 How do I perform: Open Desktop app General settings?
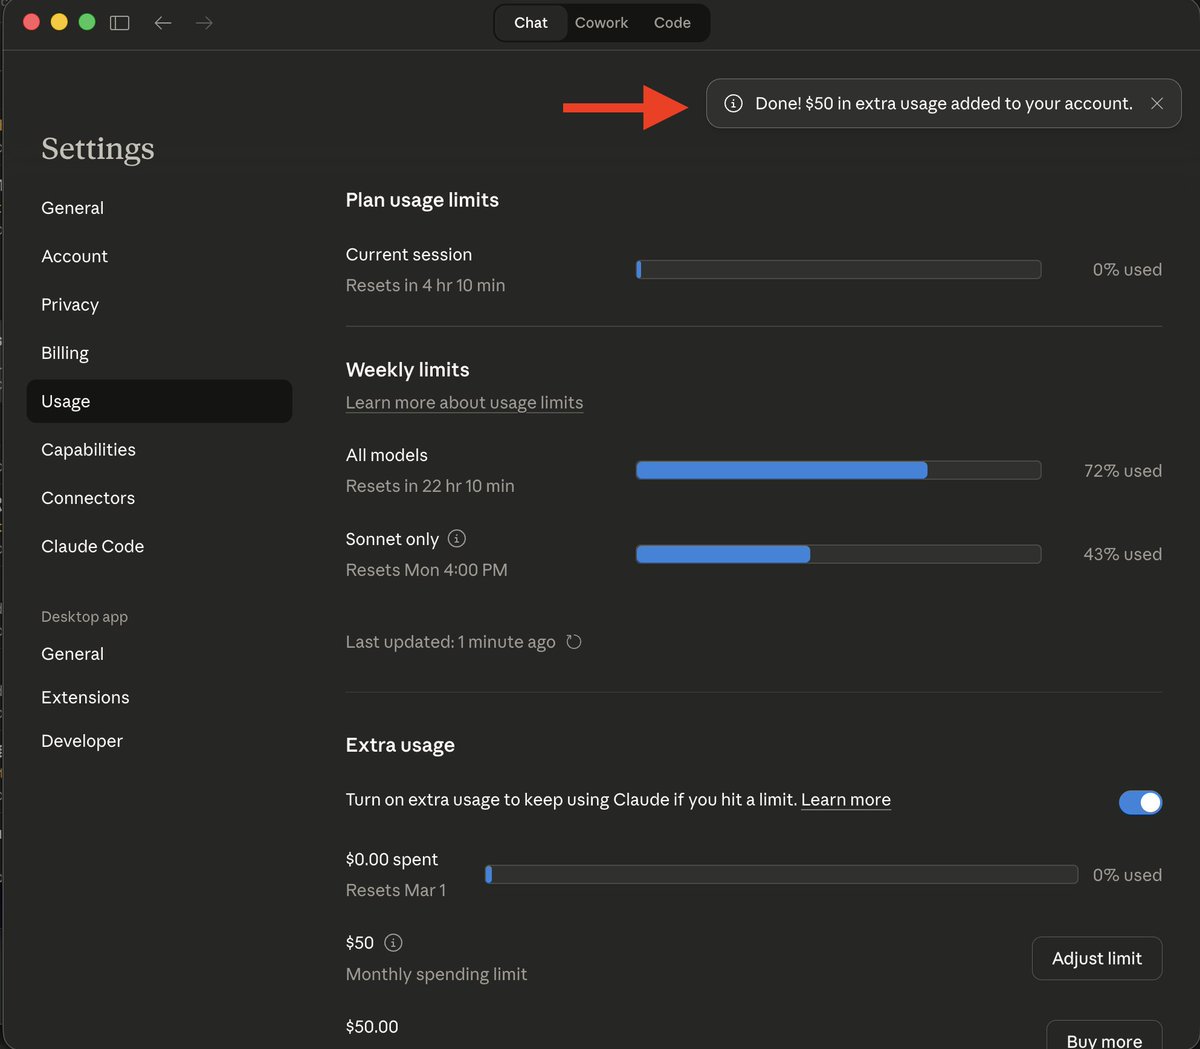coord(159,654)
